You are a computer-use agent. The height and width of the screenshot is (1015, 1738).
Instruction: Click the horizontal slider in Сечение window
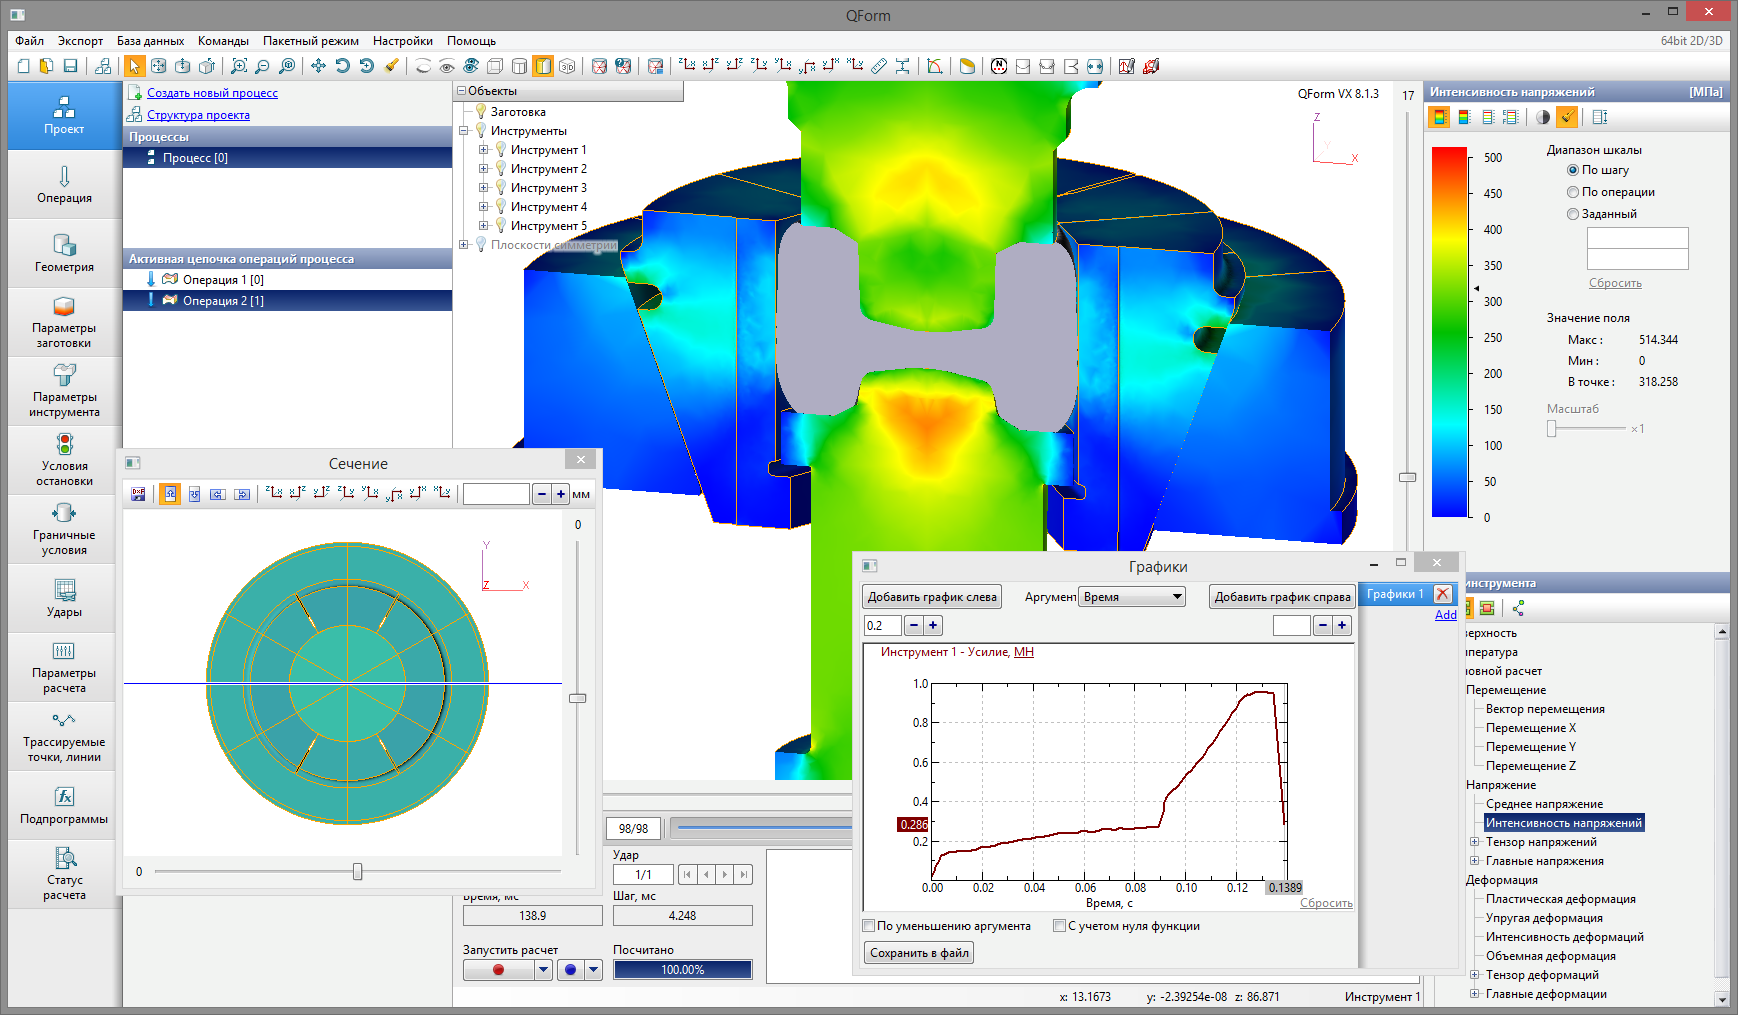coord(357,872)
